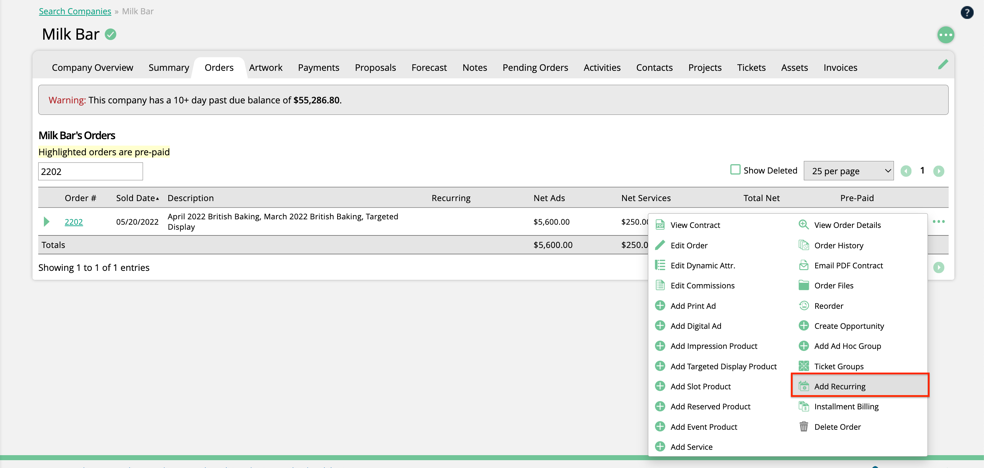Select the Orders tab
Viewport: 984px width, 468px height.
pos(219,68)
